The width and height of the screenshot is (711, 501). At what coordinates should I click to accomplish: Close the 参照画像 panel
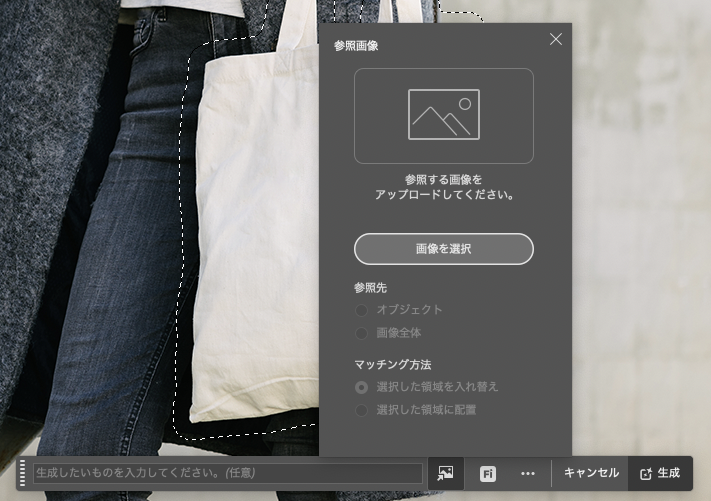click(556, 39)
